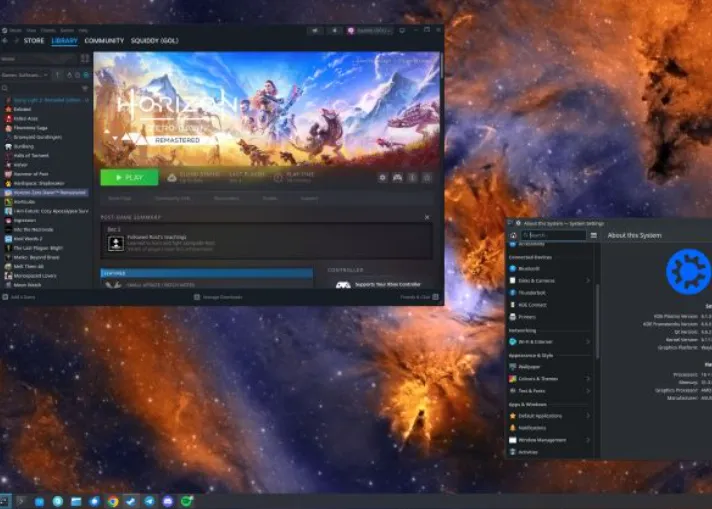Screen dimensions: 712x509
Task: Close the Post-Game Summary panel
Action: [427, 217]
